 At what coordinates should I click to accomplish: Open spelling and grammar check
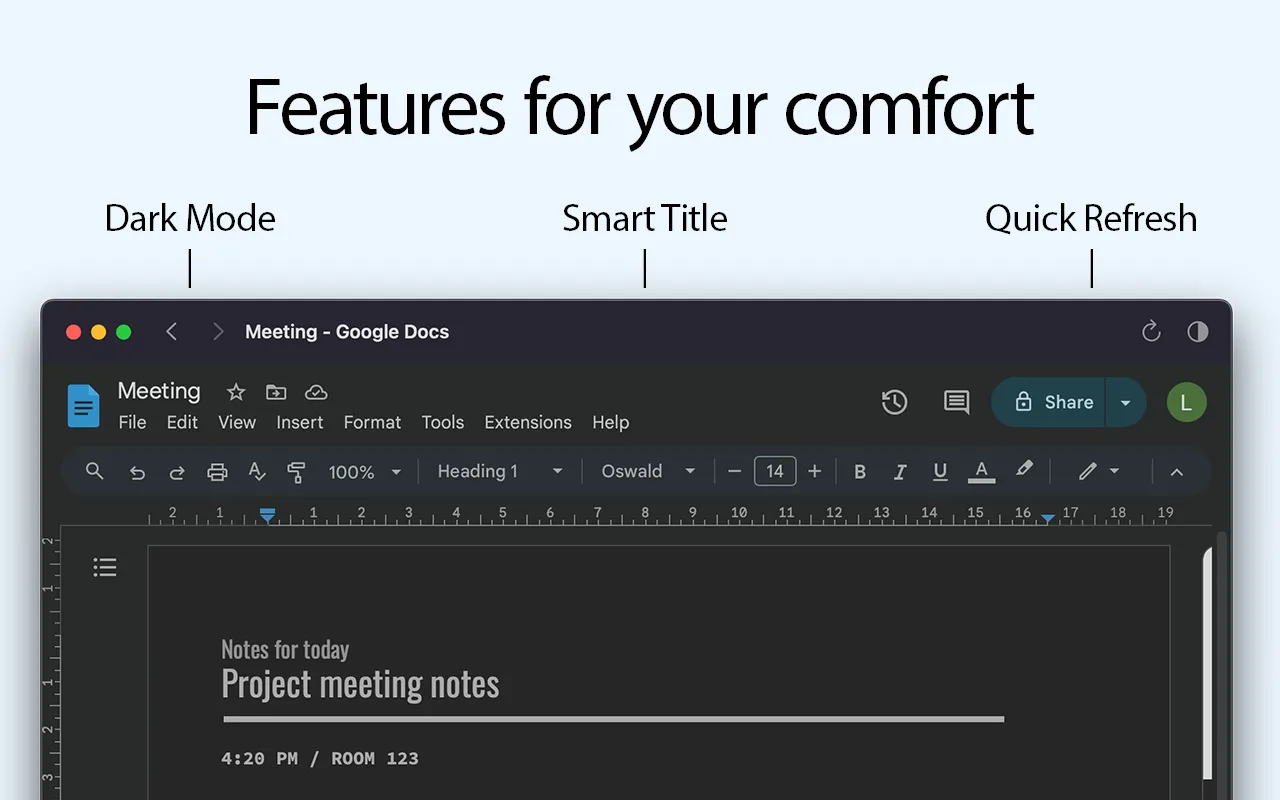[x=257, y=471]
